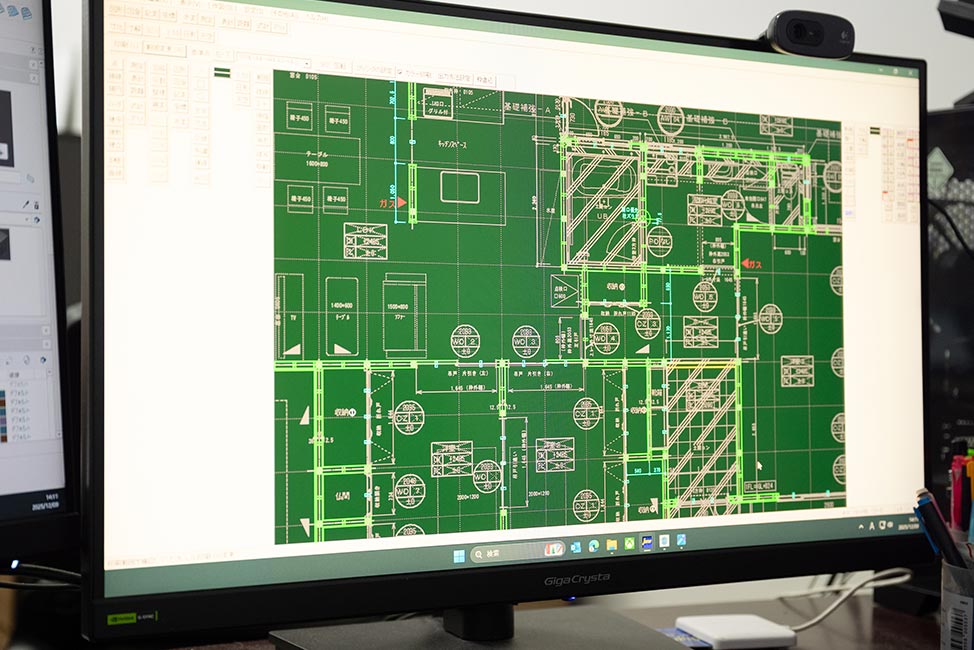This screenshot has height=650, width=974.
Task: Expand the hidden system tray icons chevron
Action: [859, 525]
